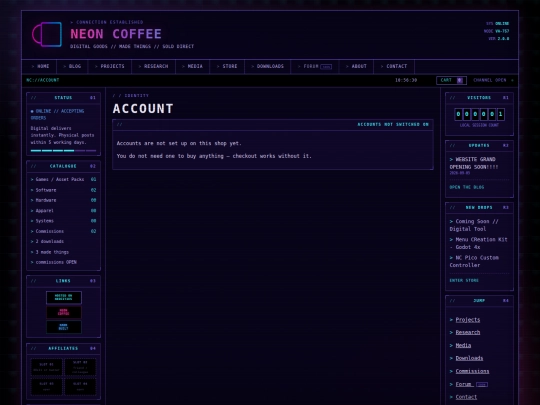Click the clock time in the status bar
Screen dimensions: 540x405
tap(406, 80)
